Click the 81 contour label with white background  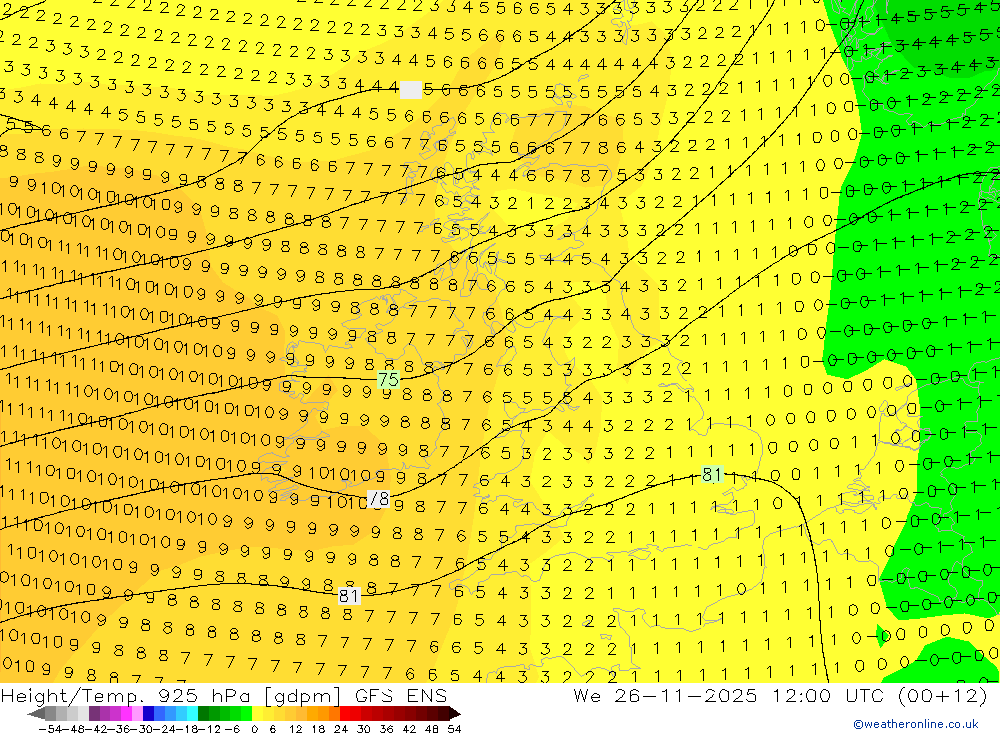[x=348, y=596]
